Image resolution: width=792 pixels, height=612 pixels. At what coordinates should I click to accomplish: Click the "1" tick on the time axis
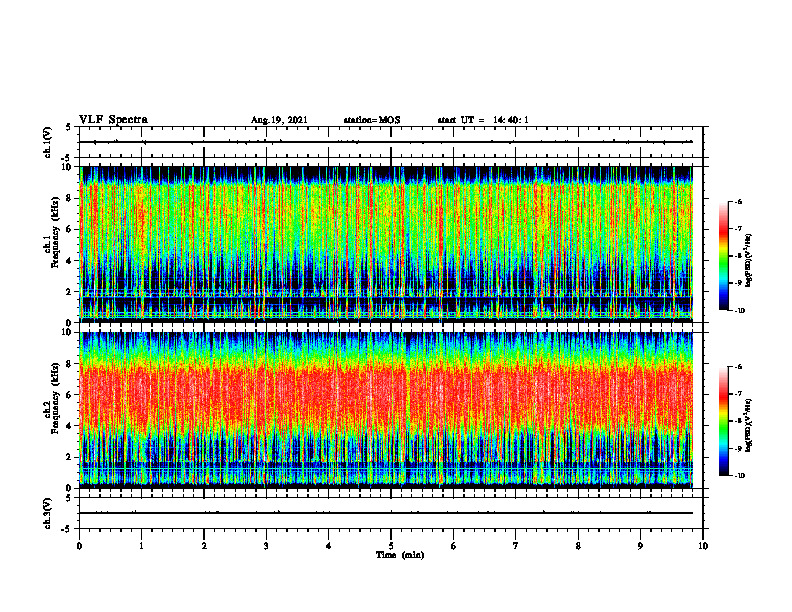coord(141,546)
